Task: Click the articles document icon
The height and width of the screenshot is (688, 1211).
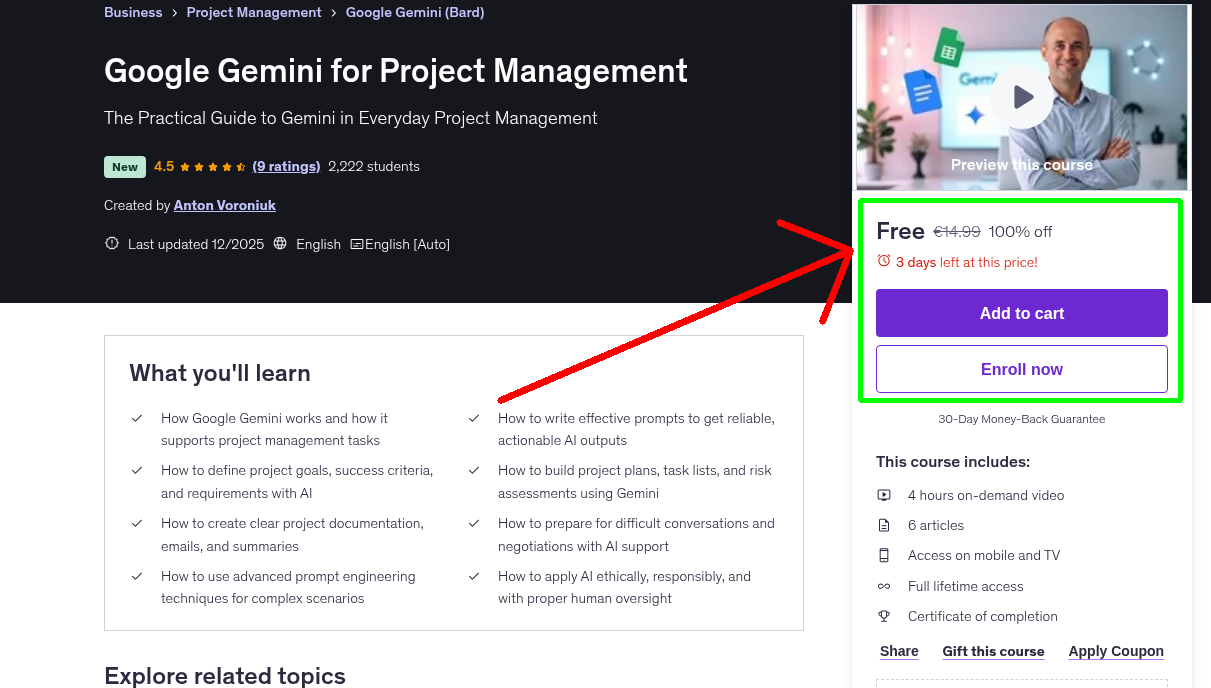Action: [x=884, y=524]
